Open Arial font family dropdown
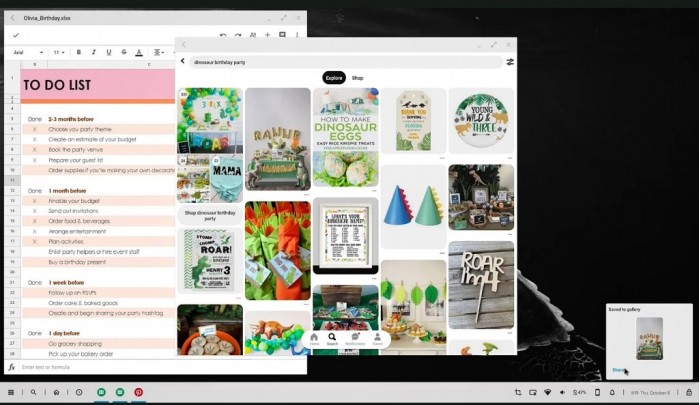Image resolution: width=700 pixels, height=405 pixels. [x=28, y=52]
